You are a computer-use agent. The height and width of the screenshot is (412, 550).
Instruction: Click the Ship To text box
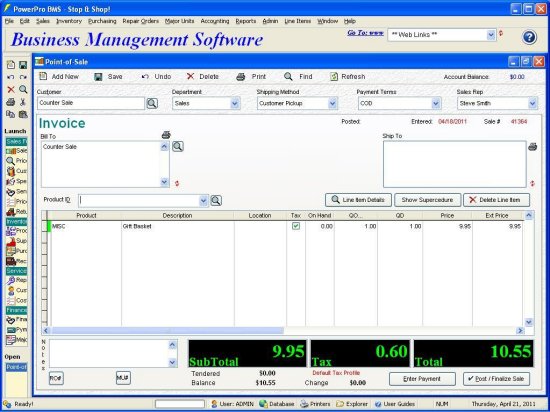tap(455, 164)
